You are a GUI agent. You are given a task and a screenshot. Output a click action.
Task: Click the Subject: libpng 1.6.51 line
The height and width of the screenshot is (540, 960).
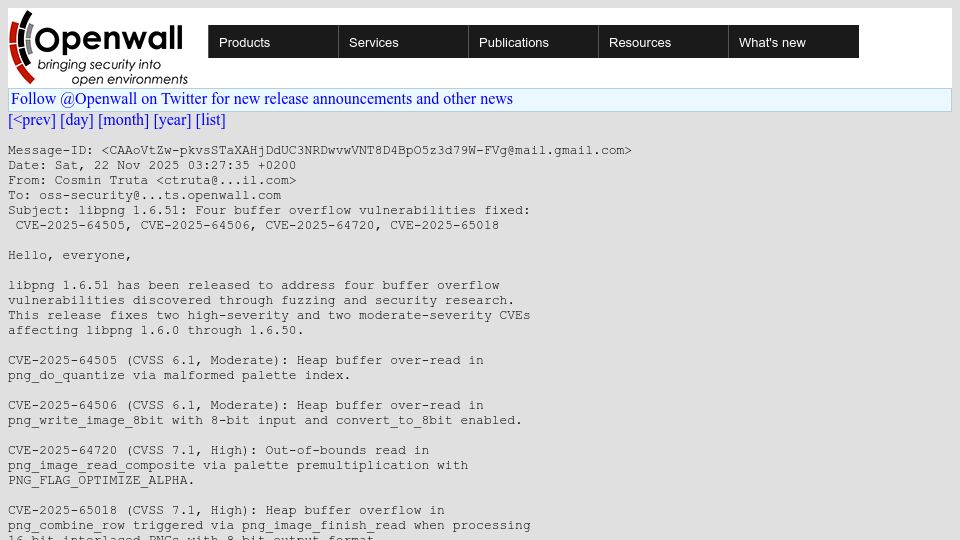pyautogui.click(x=269, y=211)
